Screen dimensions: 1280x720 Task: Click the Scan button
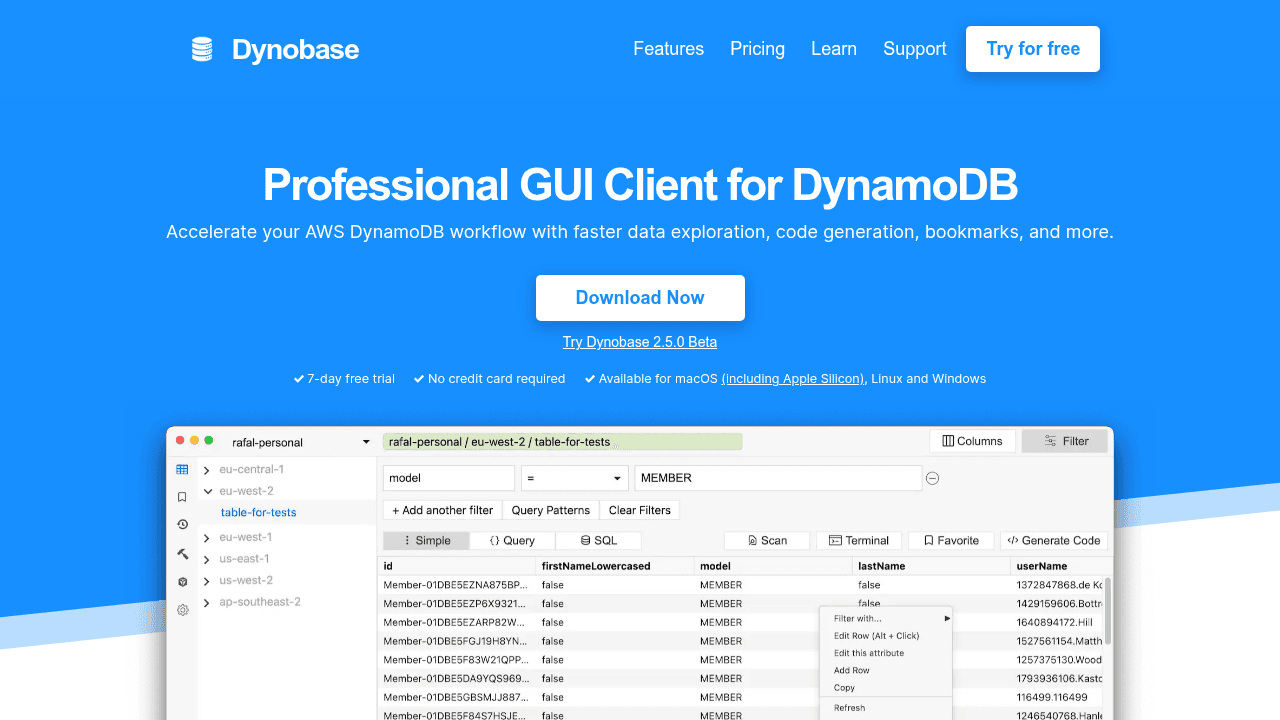[767, 540]
